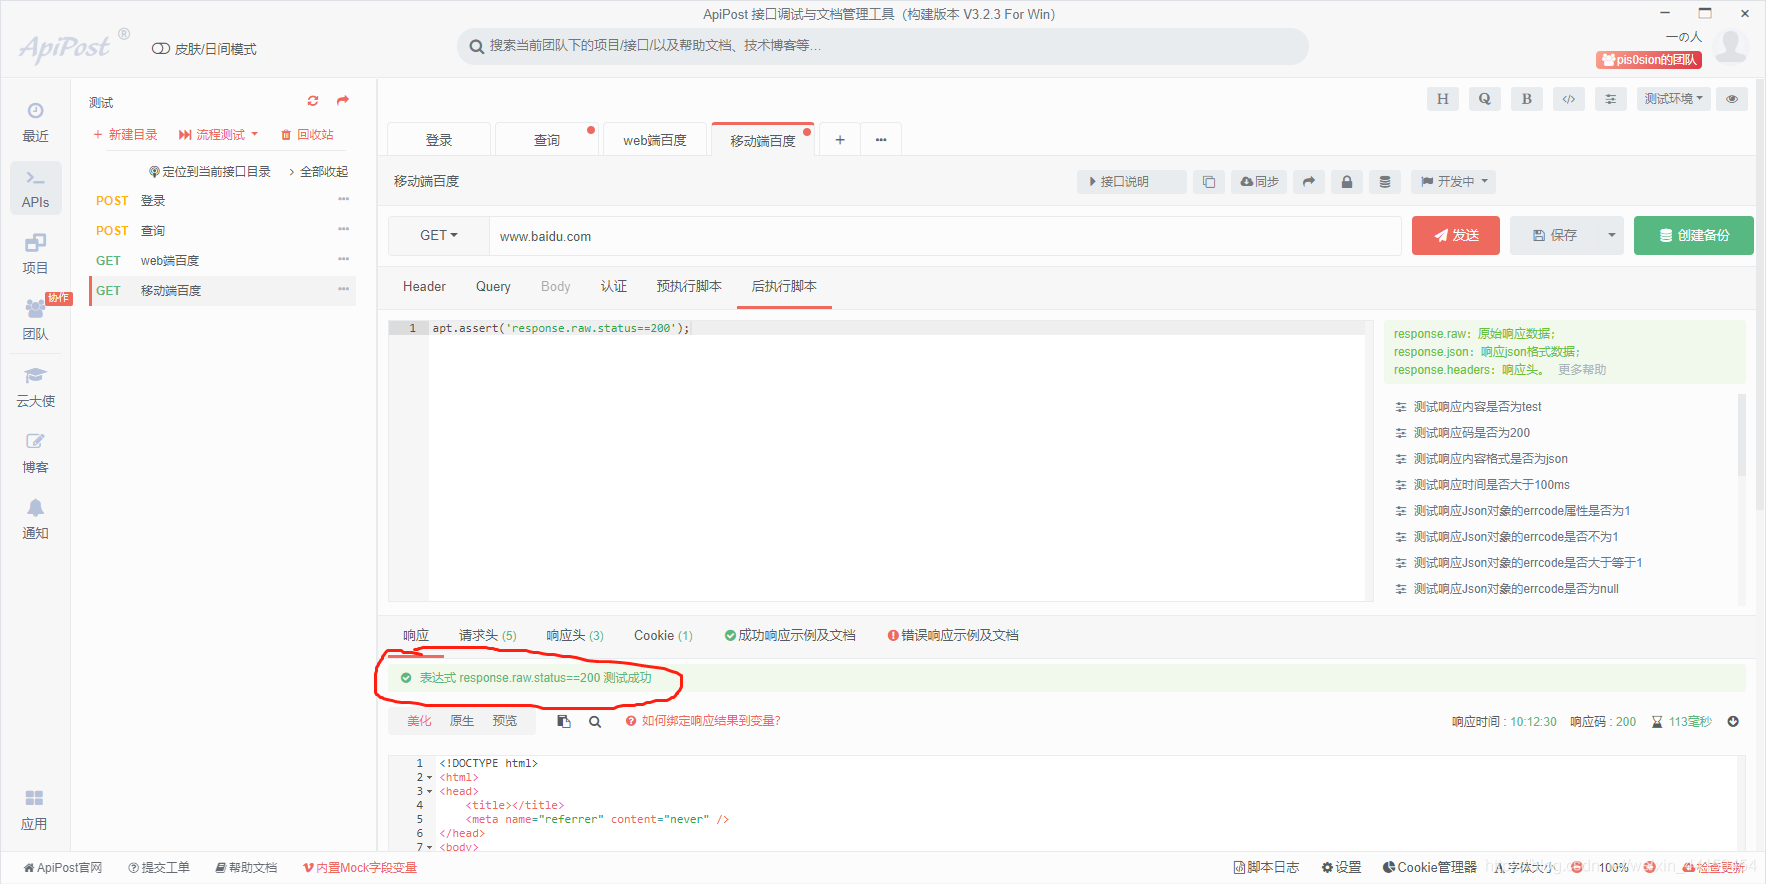Click the refresh icon next to 测试
Image resolution: width=1766 pixels, height=884 pixels.
tap(313, 101)
